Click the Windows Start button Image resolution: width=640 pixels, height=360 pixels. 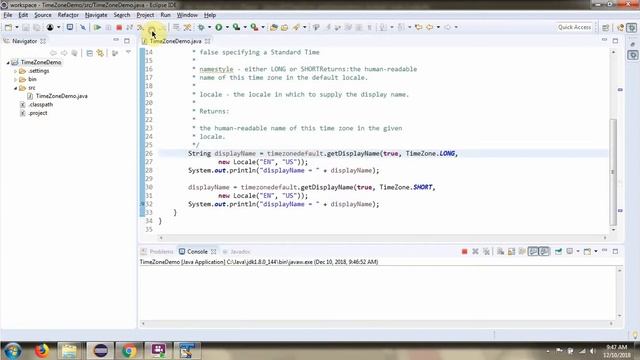pyautogui.click(x=12, y=351)
